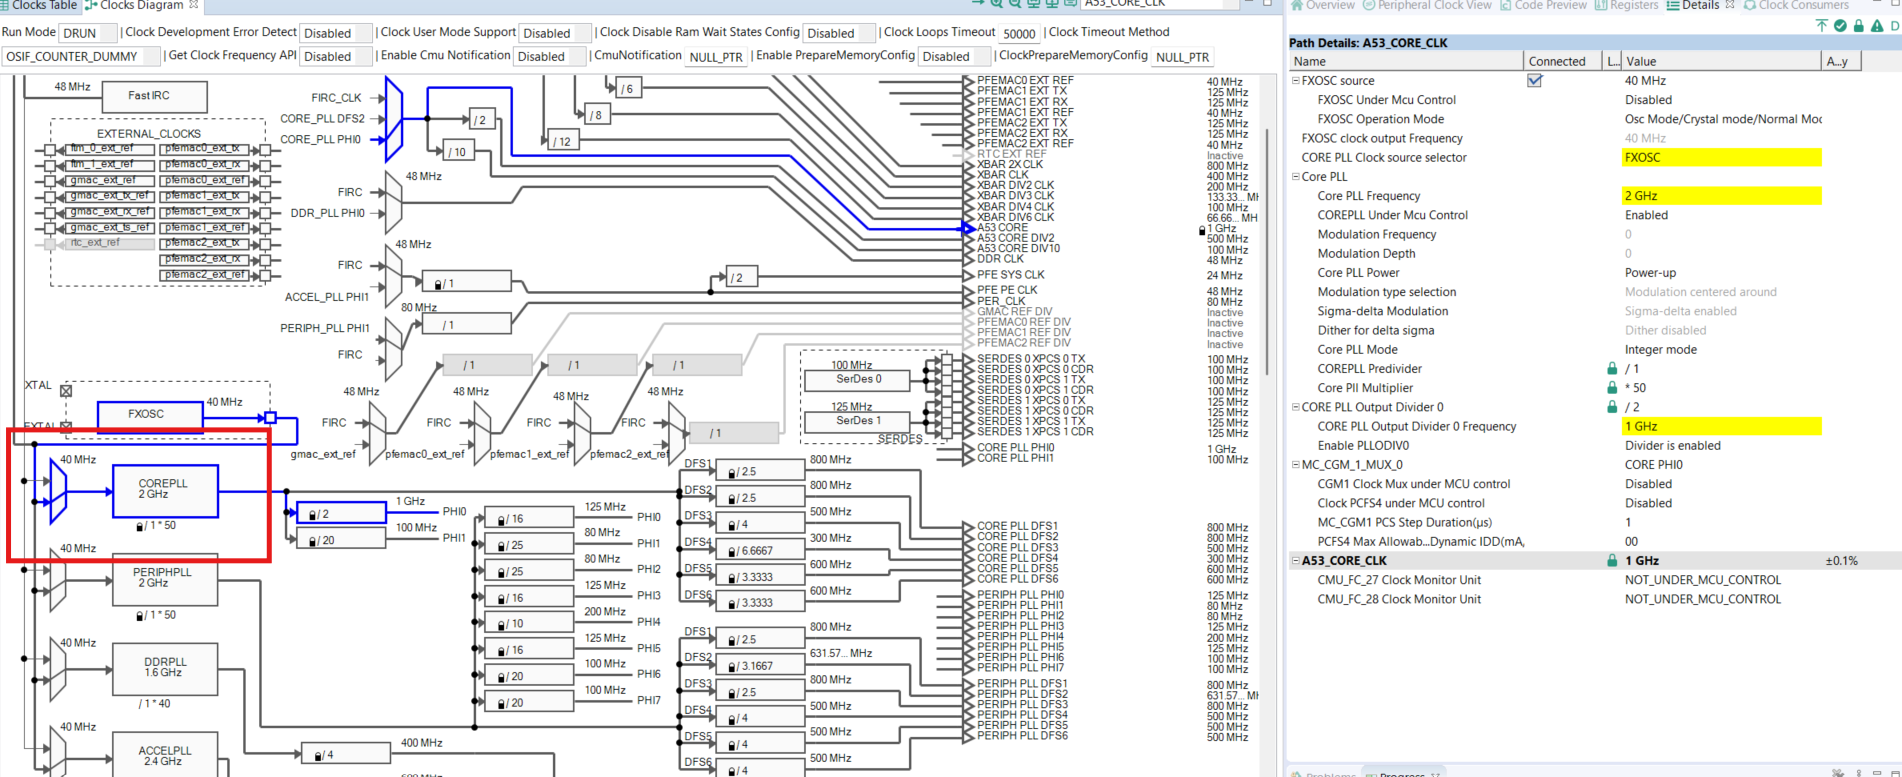Select the FXOSC block in the diagram
The height and width of the screenshot is (777, 1902).
pos(150,414)
